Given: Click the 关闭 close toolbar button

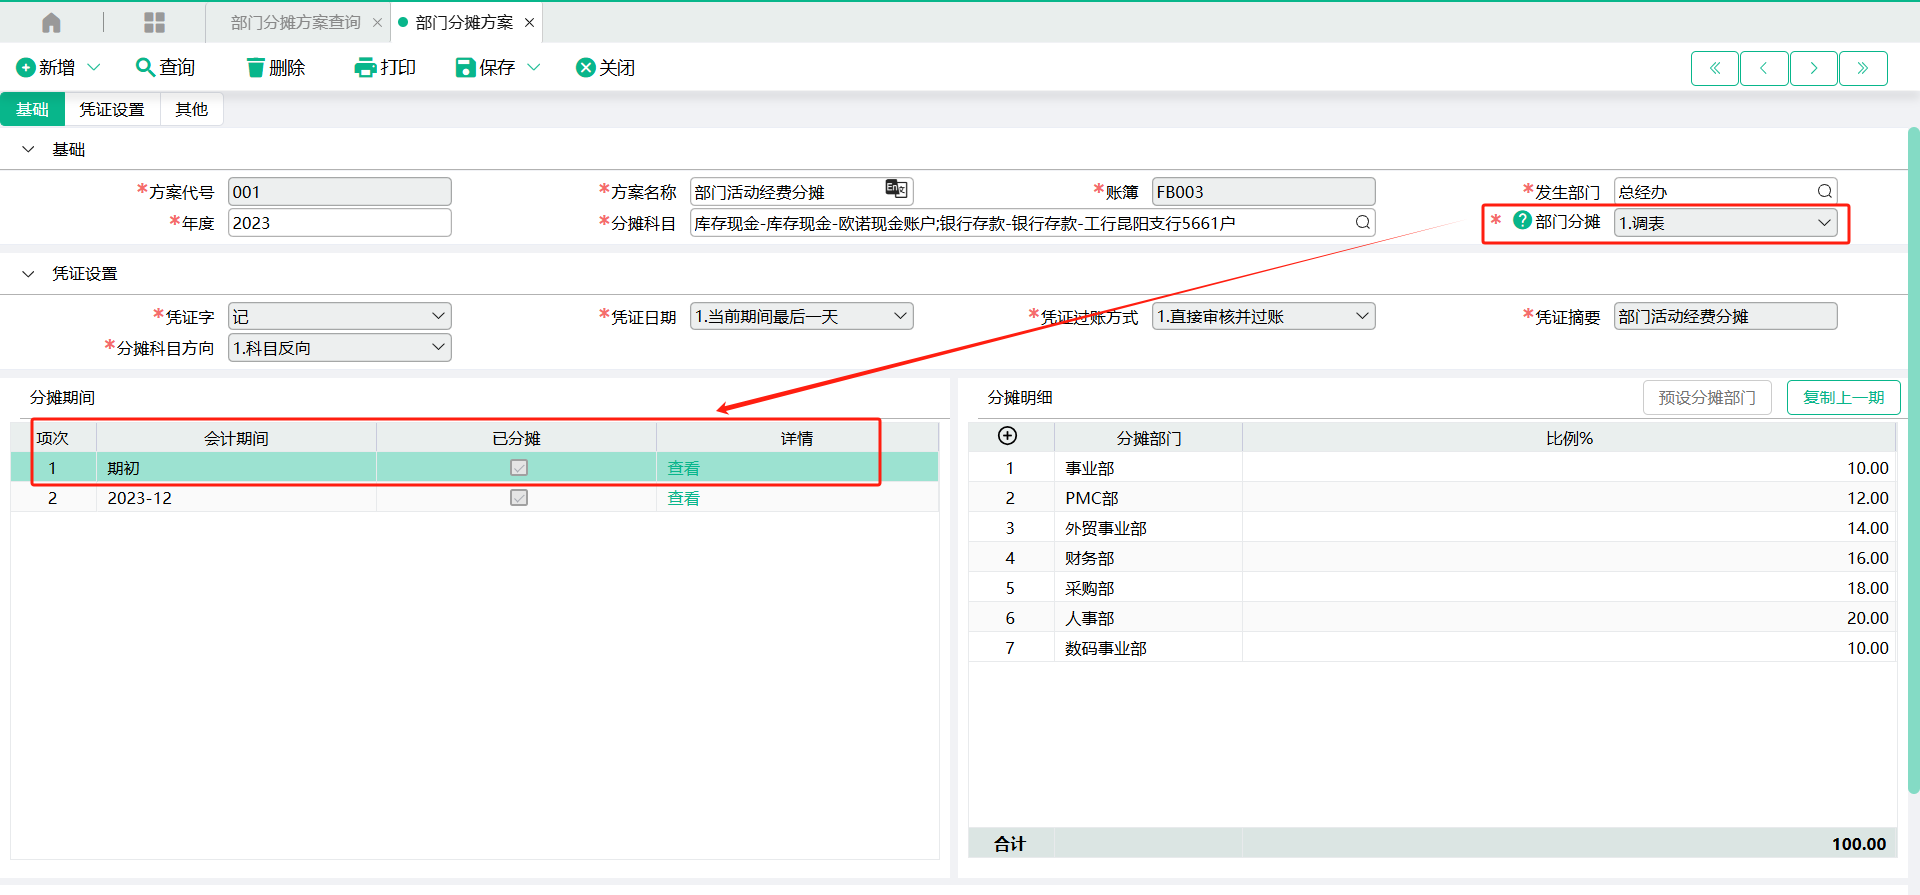Looking at the screenshot, I should coord(605,67).
